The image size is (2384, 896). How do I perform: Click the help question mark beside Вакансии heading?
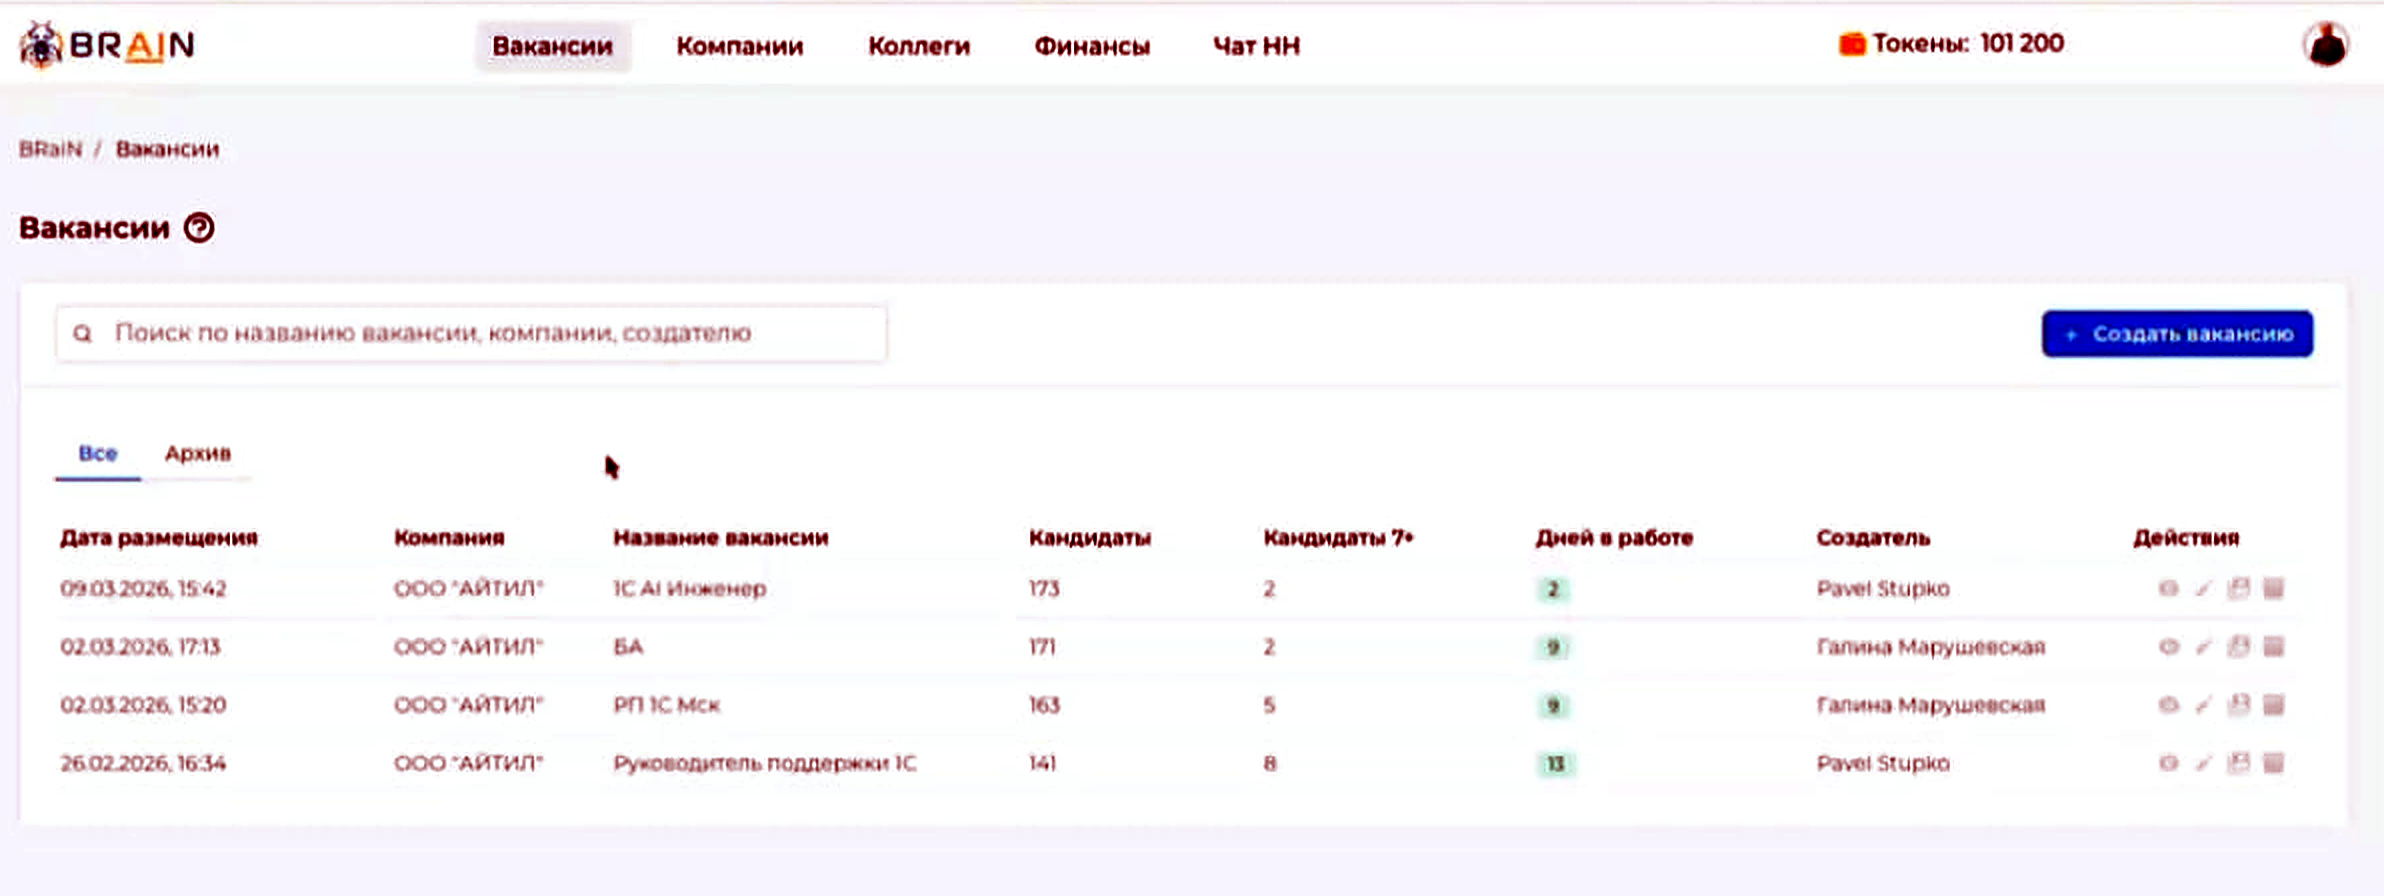pyautogui.click(x=199, y=228)
